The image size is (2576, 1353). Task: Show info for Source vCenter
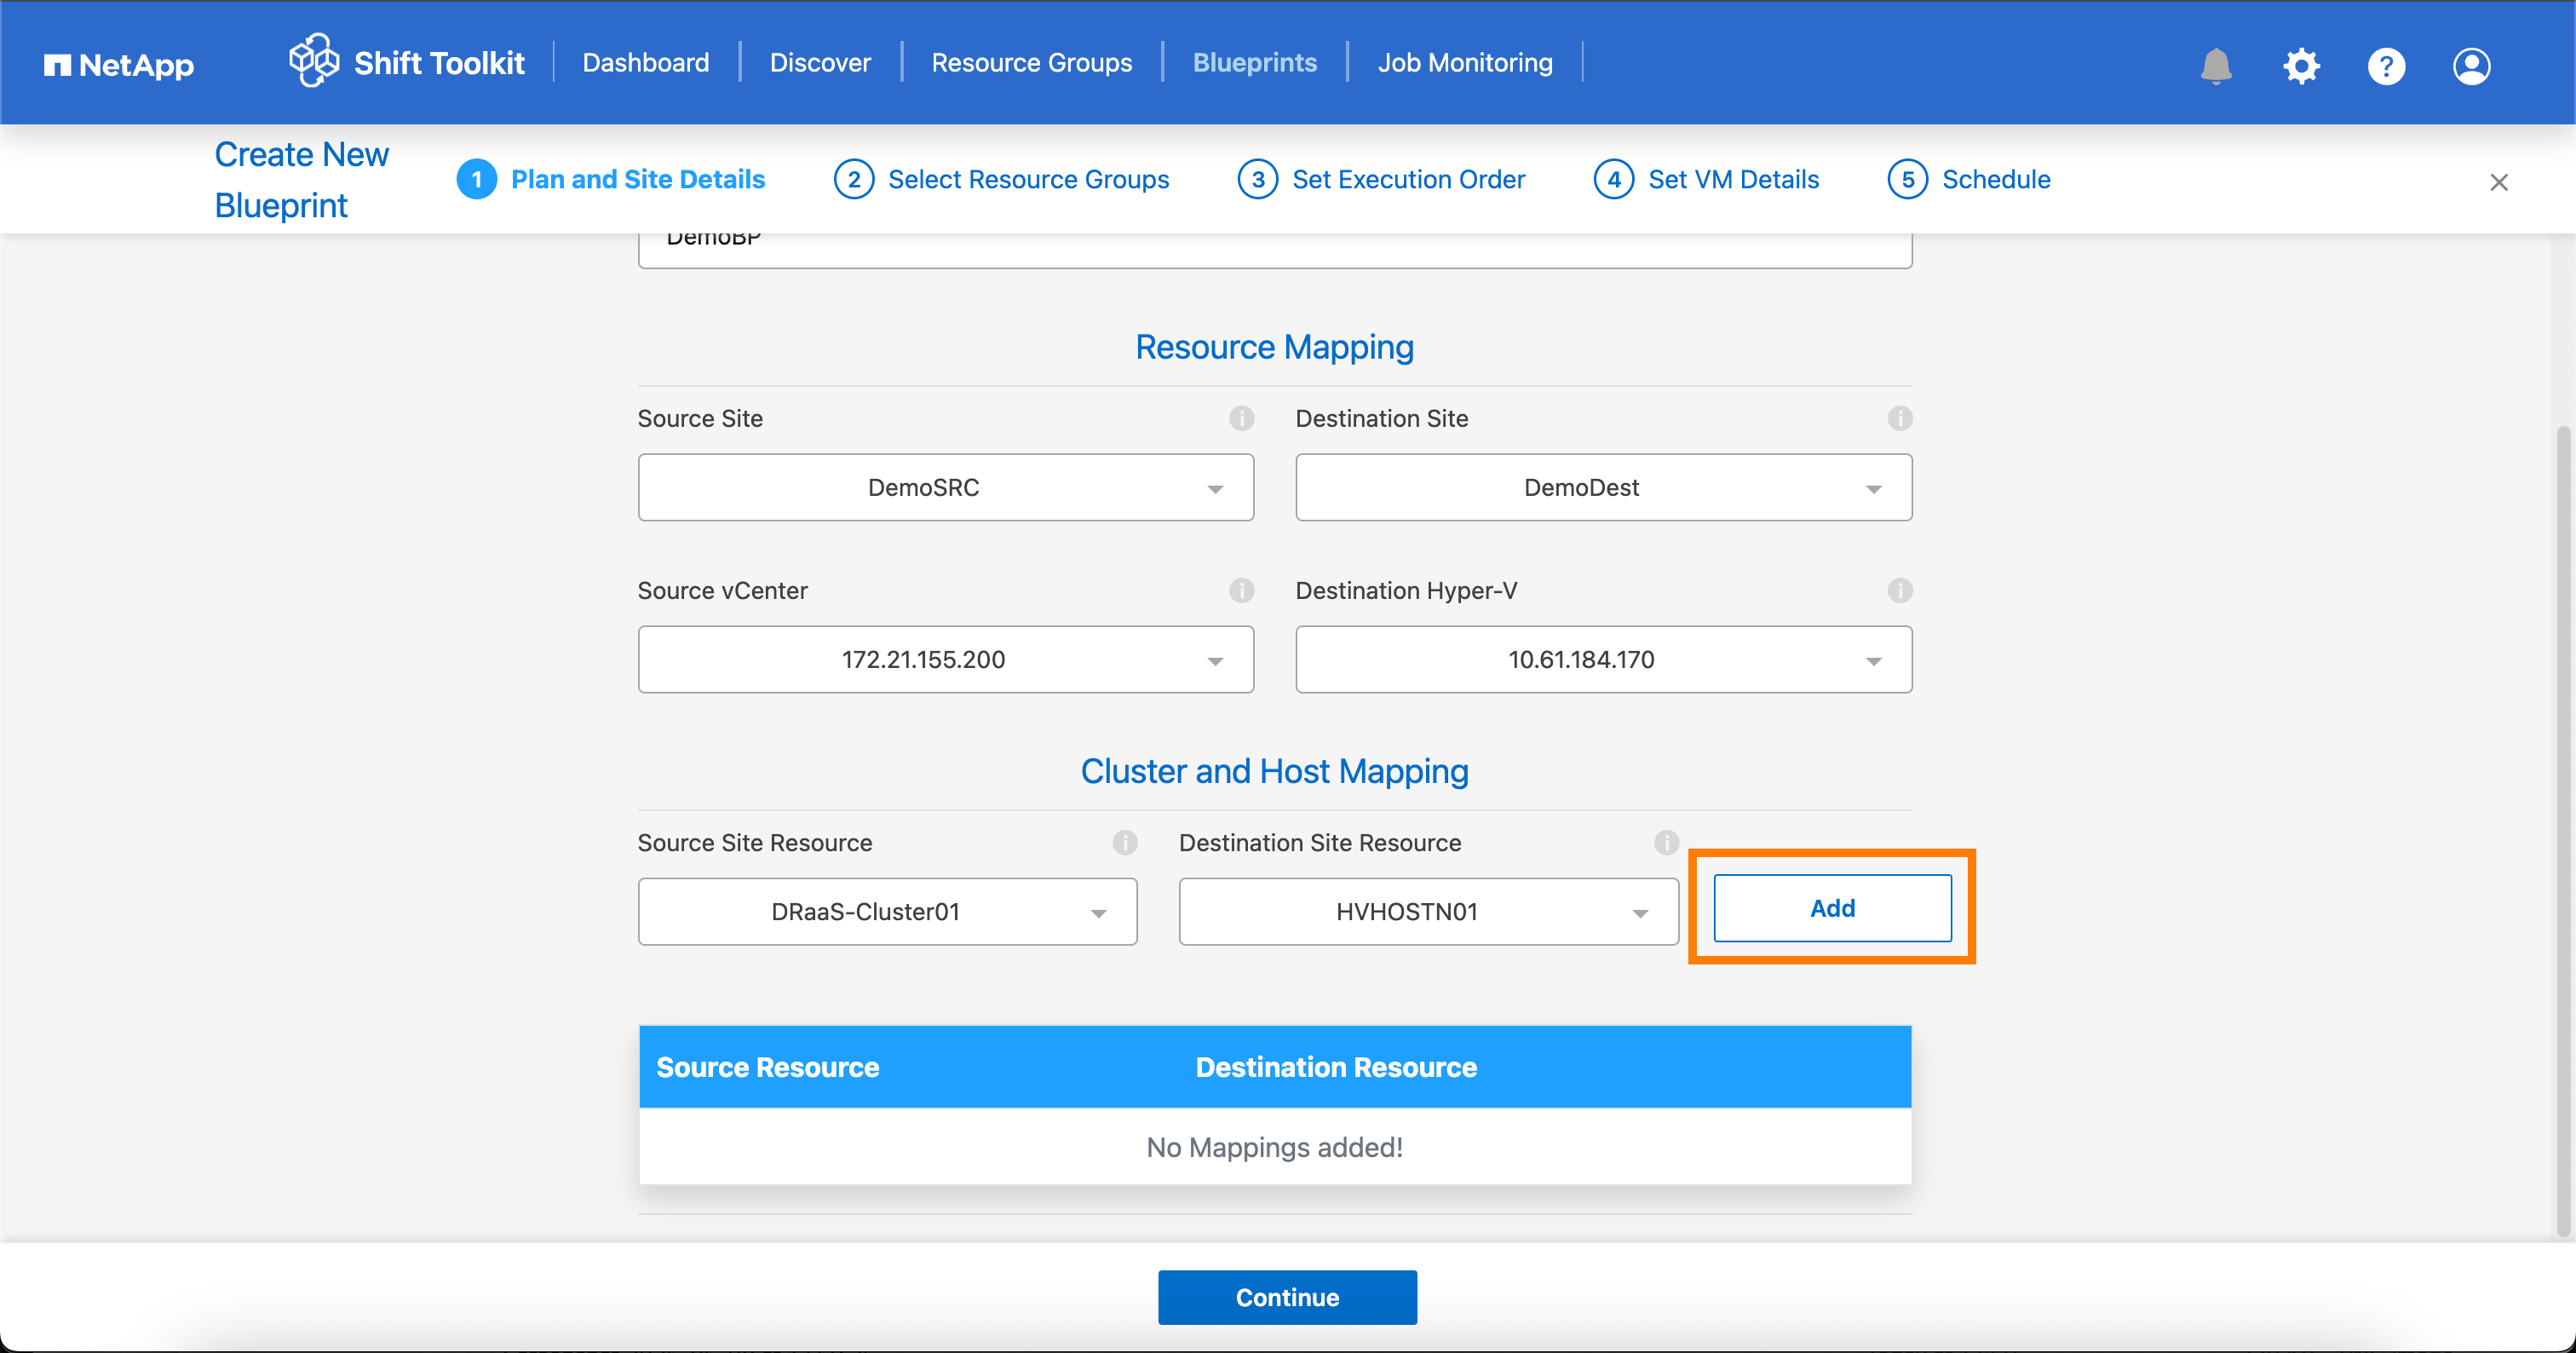coord(1241,590)
